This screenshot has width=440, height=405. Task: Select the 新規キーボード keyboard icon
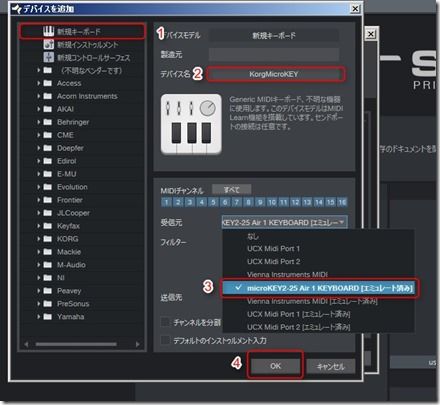click(x=49, y=31)
